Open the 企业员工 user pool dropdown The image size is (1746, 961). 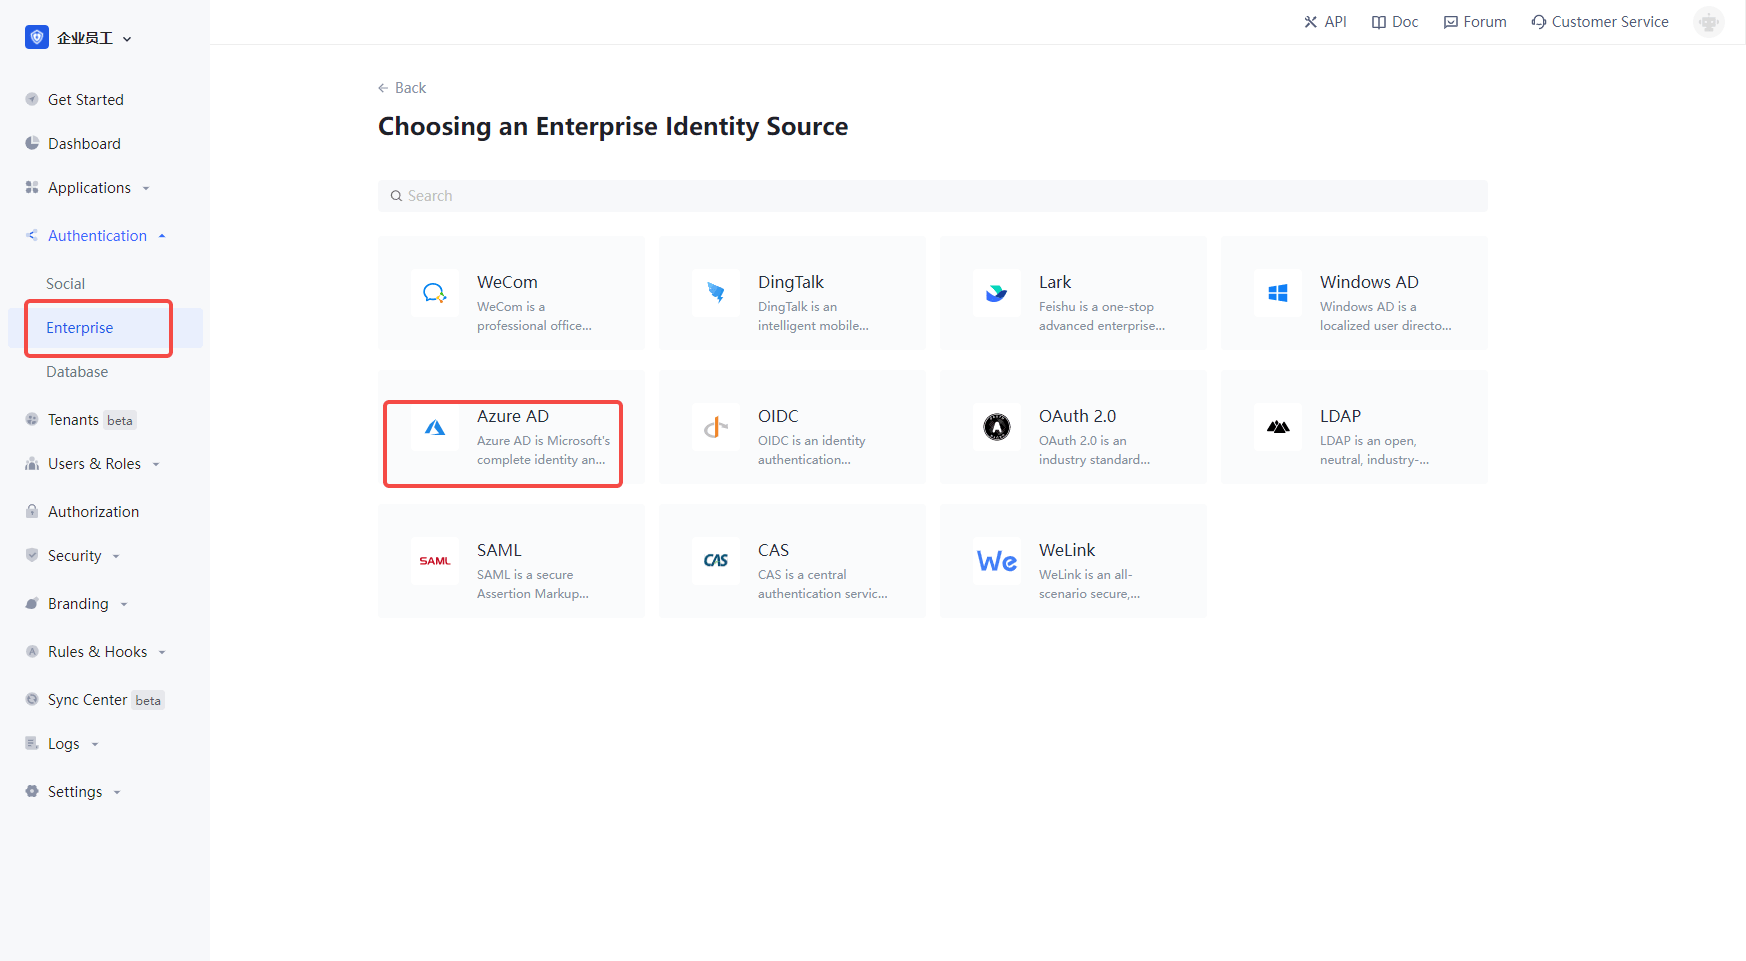click(79, 38)
